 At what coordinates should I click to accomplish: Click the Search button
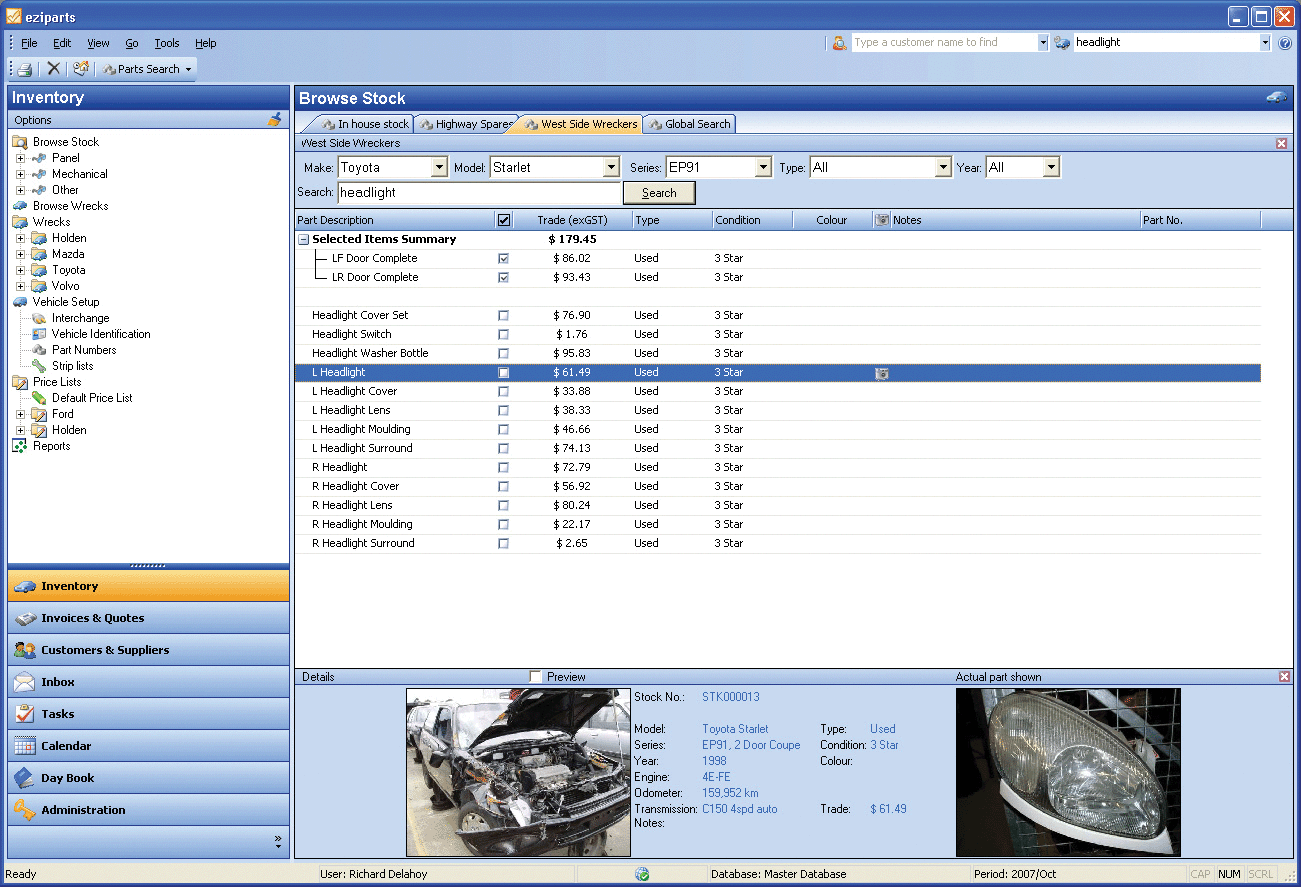(x=659, y=193)
